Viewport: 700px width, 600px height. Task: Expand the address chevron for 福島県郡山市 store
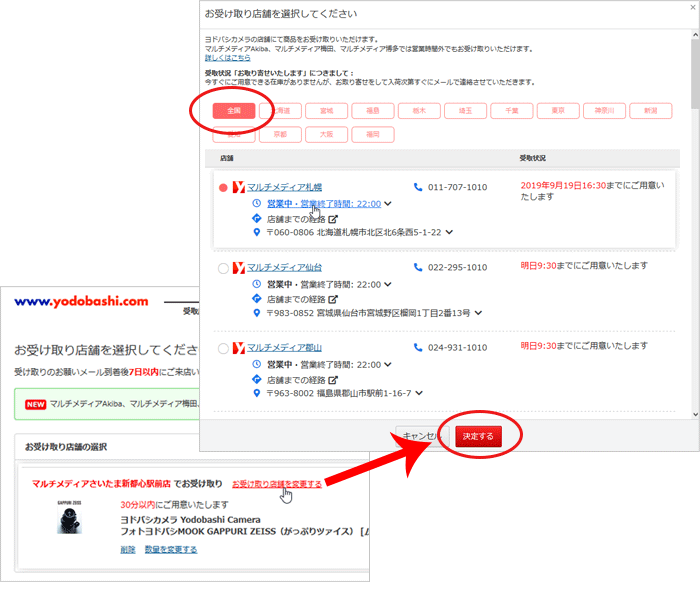419,393
